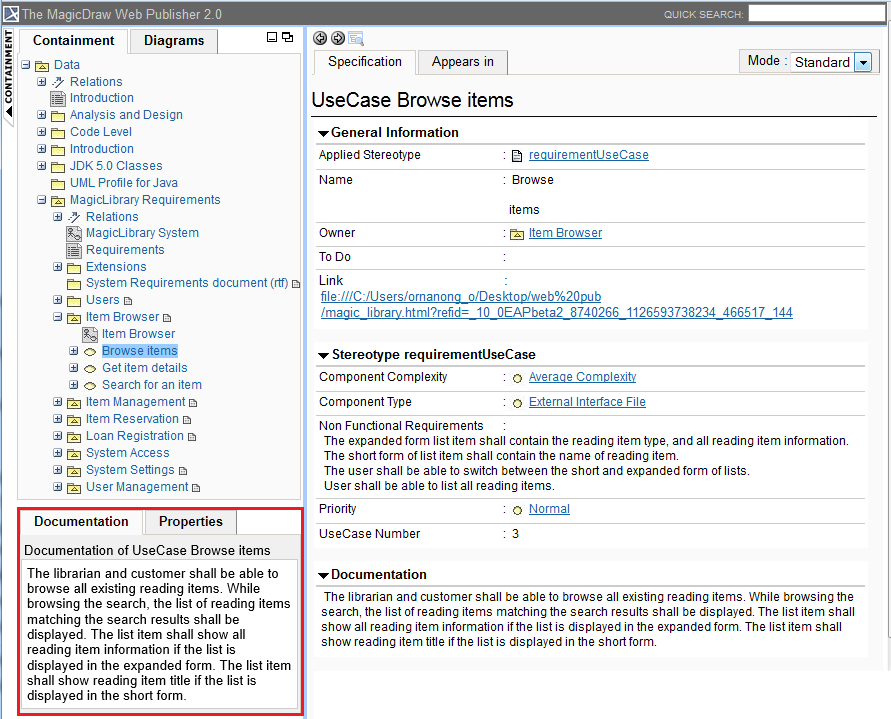Minimize the containment panel
This screenshot has height=719, width=891.
pos(272,37)
